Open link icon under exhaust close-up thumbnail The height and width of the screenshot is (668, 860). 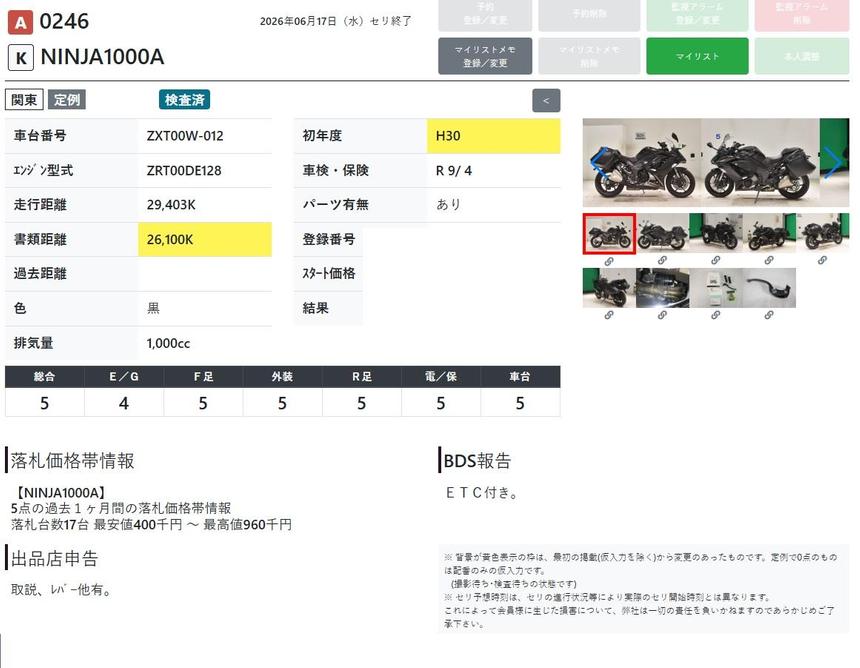pyautogui.click(x=662, y=315)
